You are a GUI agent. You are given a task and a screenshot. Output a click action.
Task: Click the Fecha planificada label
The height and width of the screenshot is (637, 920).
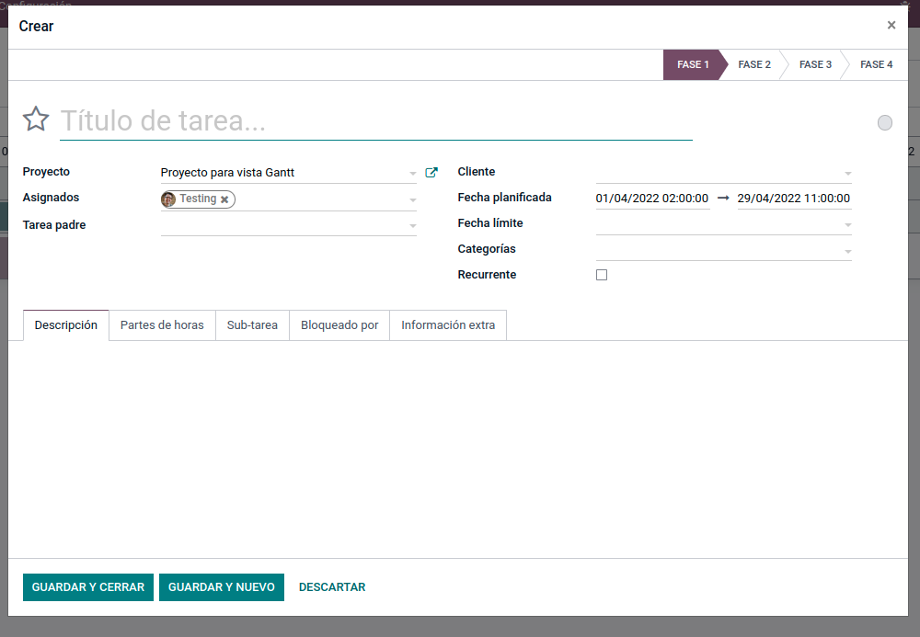[x=505, y=198]
